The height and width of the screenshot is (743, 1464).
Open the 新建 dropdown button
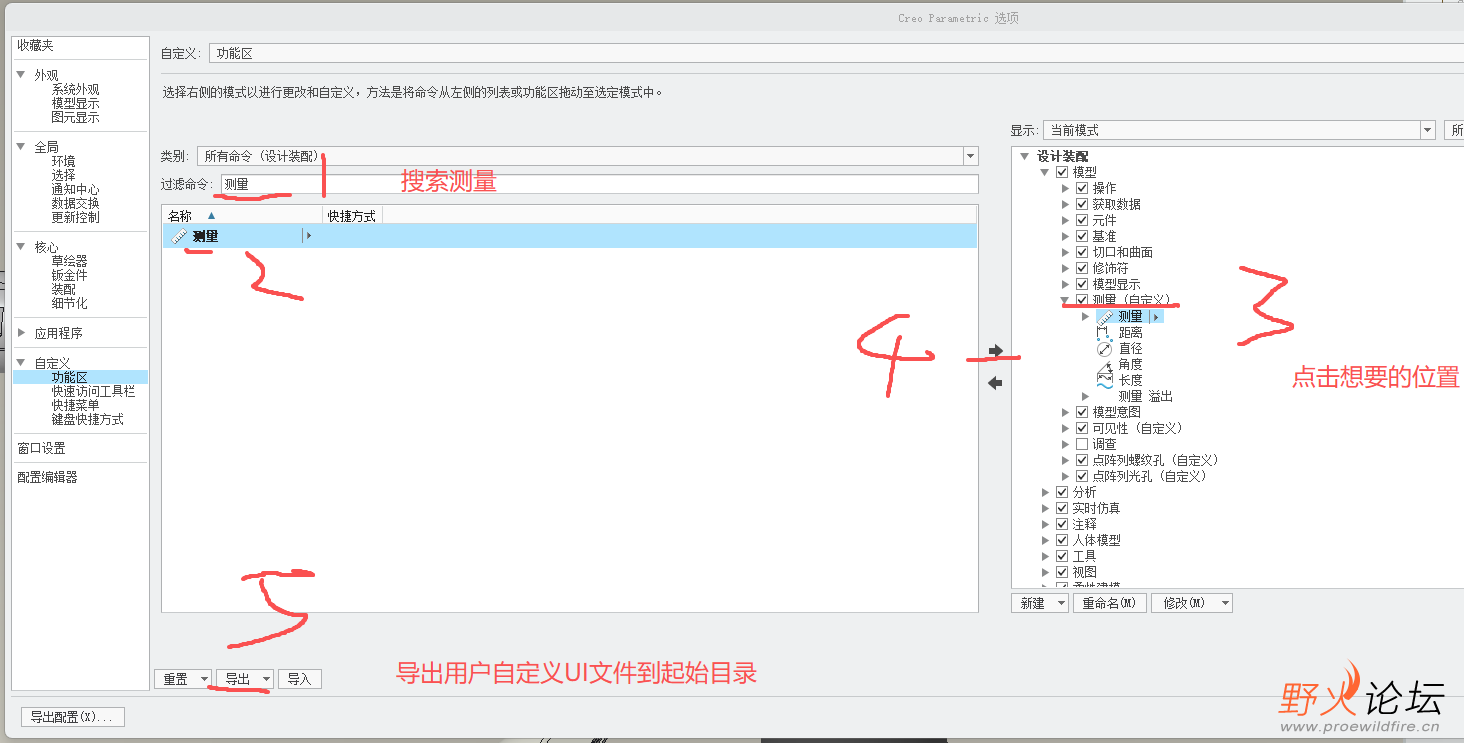tap(1040, 603)
